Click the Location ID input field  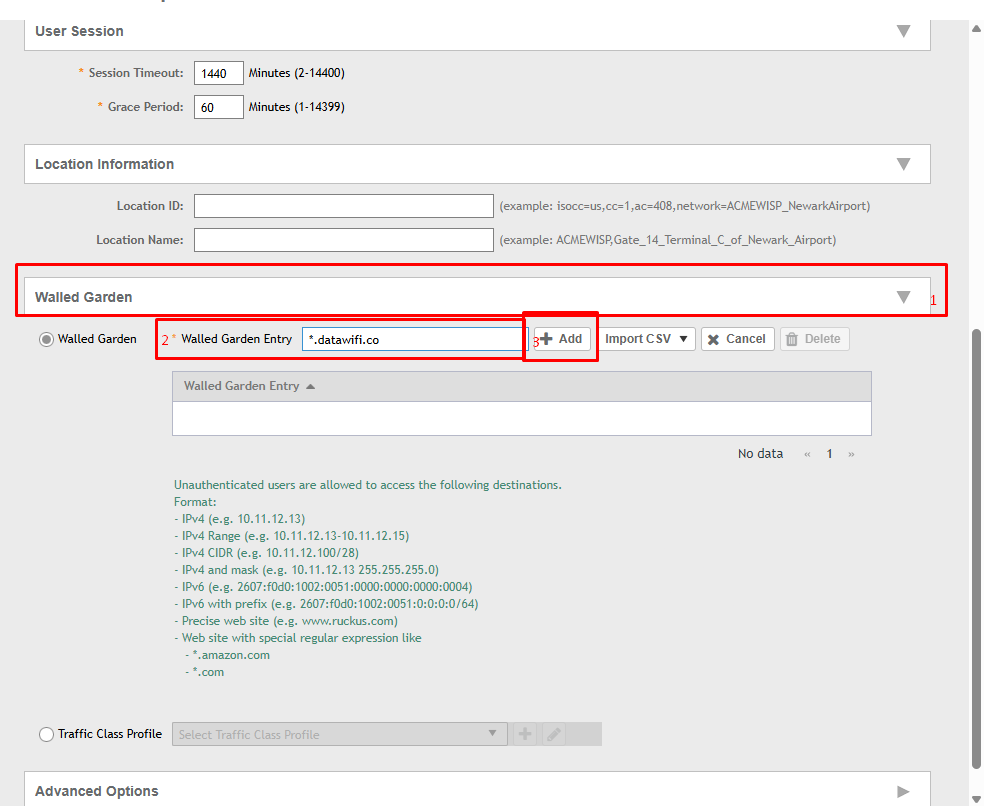pos(343,206)
